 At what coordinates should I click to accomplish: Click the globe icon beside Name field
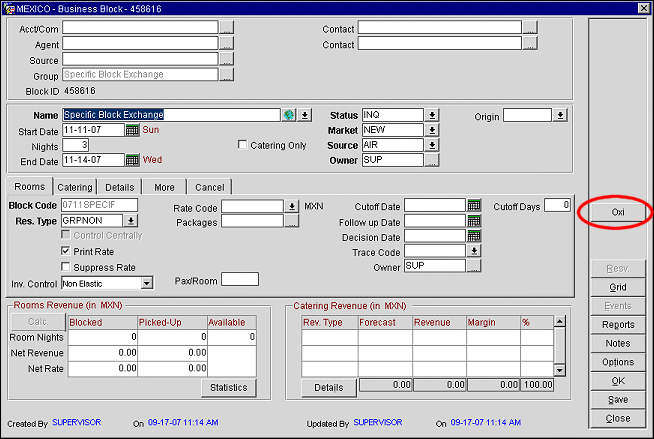pyautogui.click(x=288, y=115)
